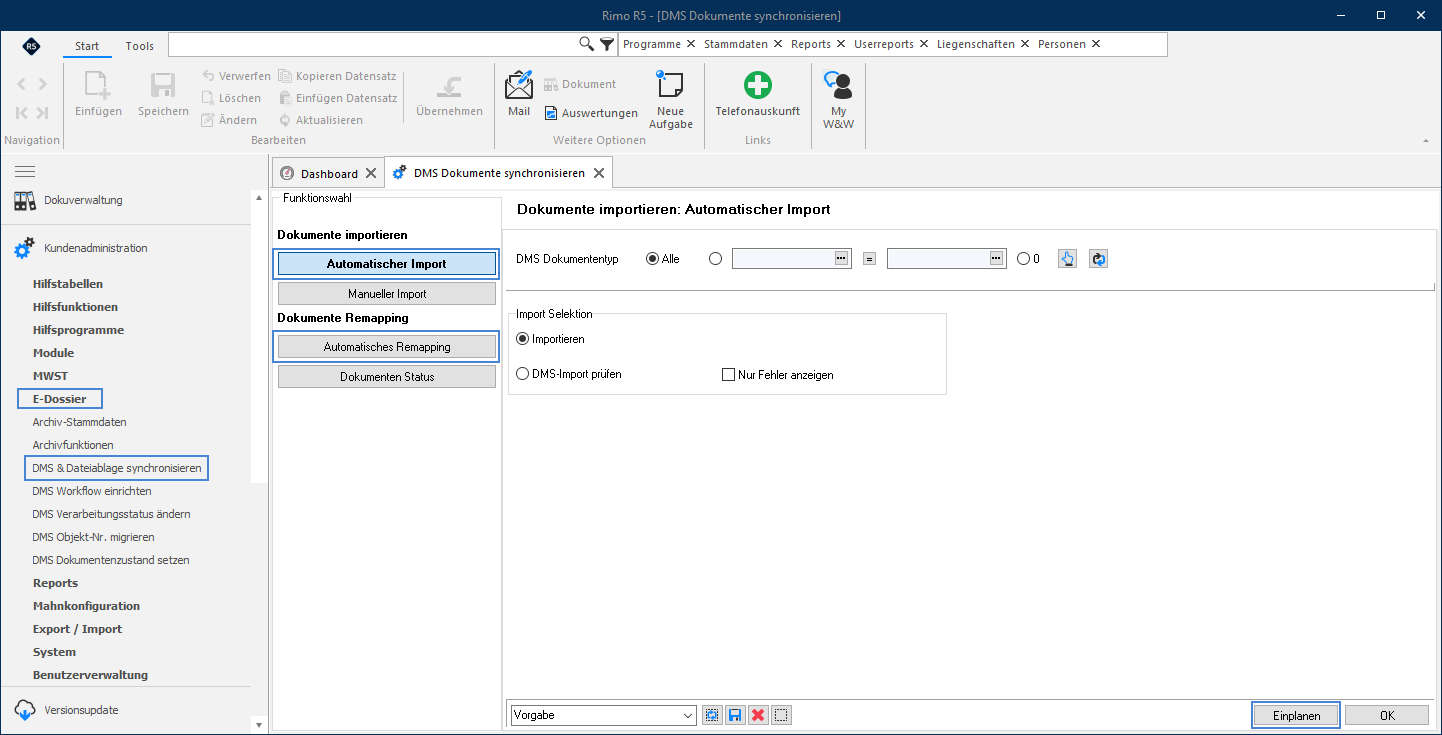This screenshot has width=1442, height=735.
Task: Click Verwerfen in the ribbon
Action: pyautogui.click(x=236, y=76)
